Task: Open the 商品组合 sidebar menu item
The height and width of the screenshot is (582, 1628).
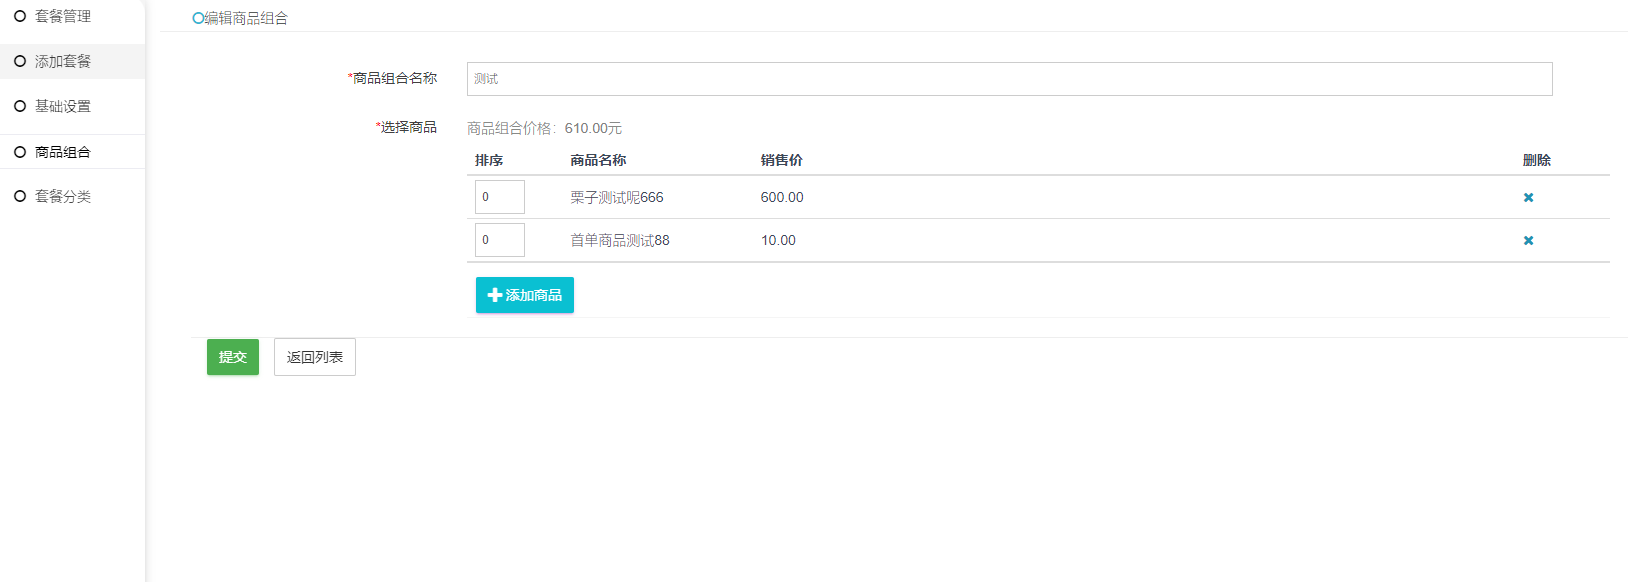Action: (x=62, y=152)
